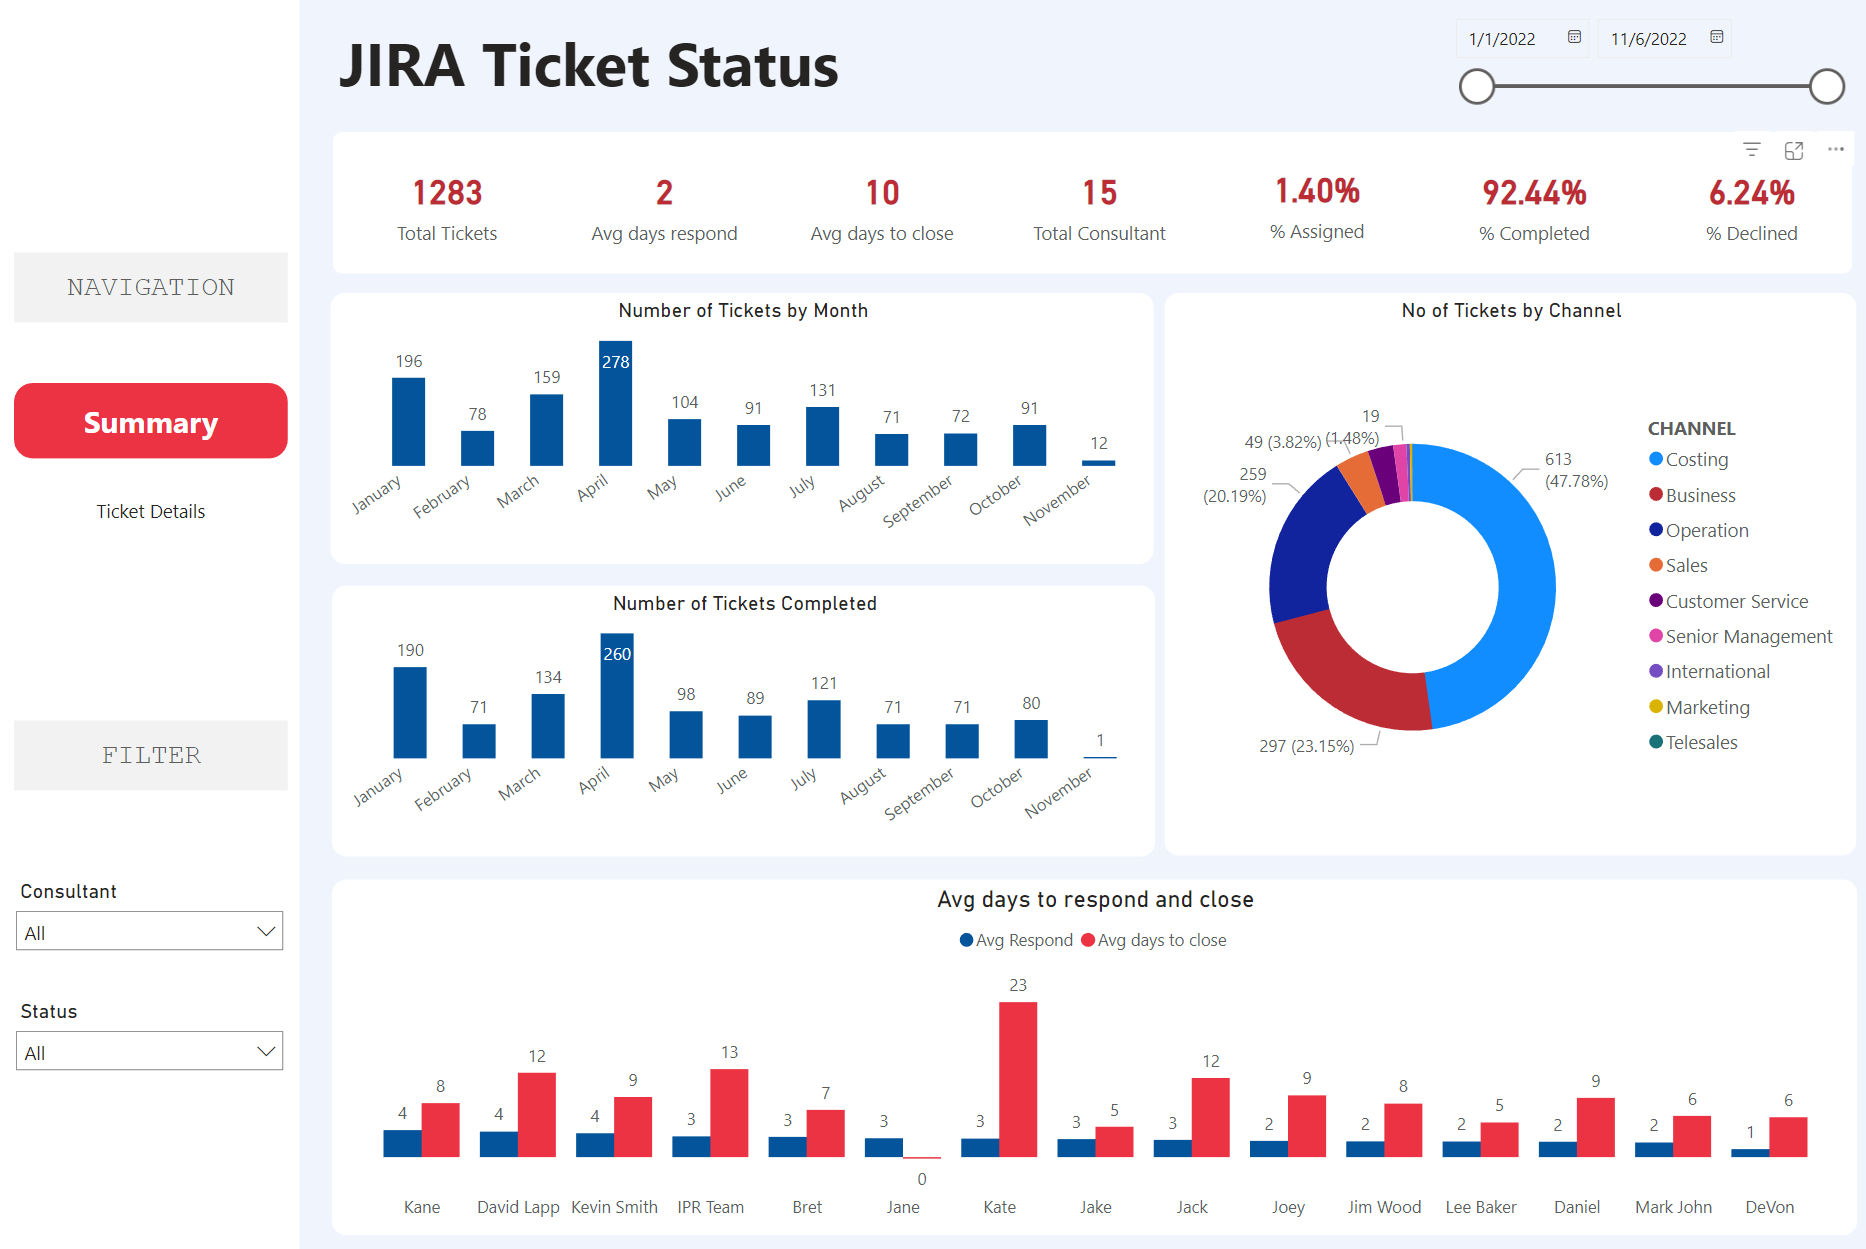
Task: Select Operation in the channel legend
Action: tap(1699, 530)
